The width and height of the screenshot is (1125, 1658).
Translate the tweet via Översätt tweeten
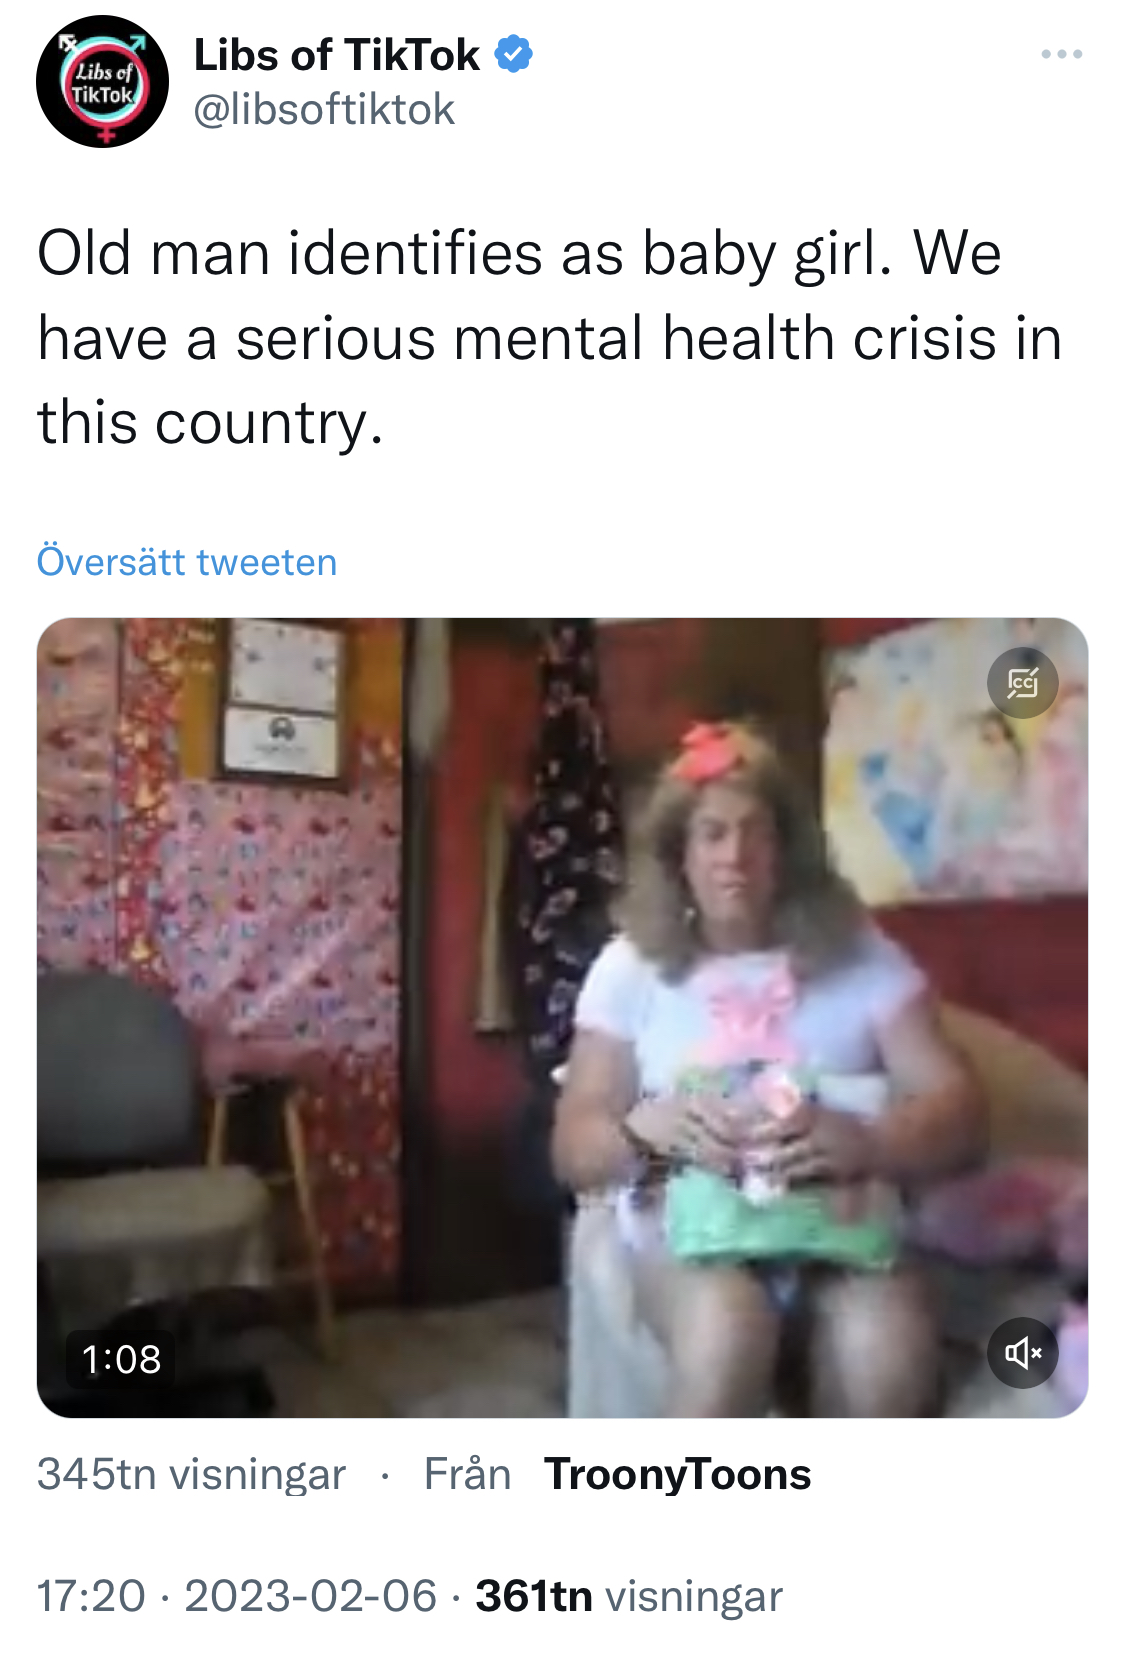187,561
